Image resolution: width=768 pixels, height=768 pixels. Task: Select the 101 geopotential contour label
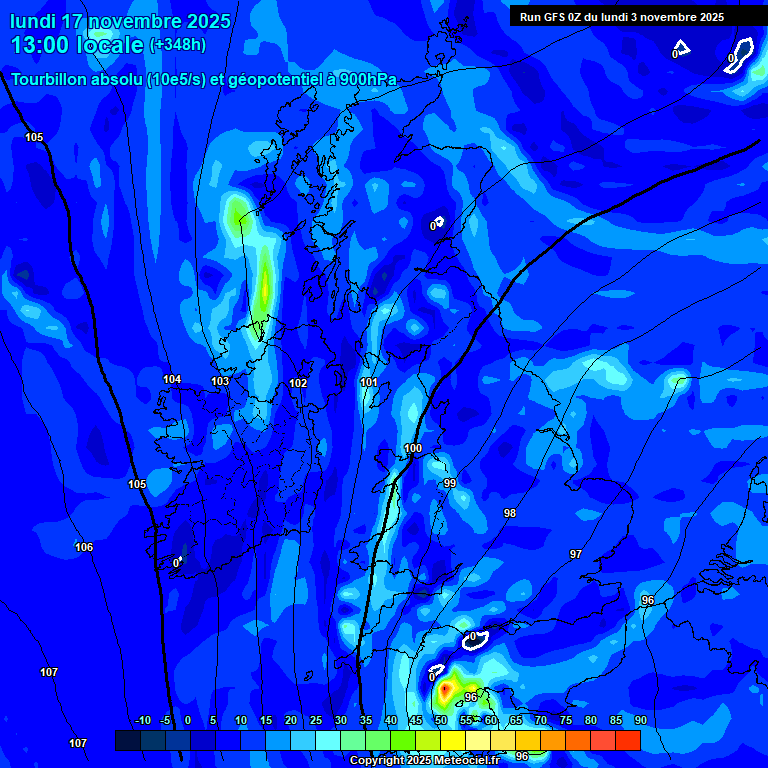369,382
